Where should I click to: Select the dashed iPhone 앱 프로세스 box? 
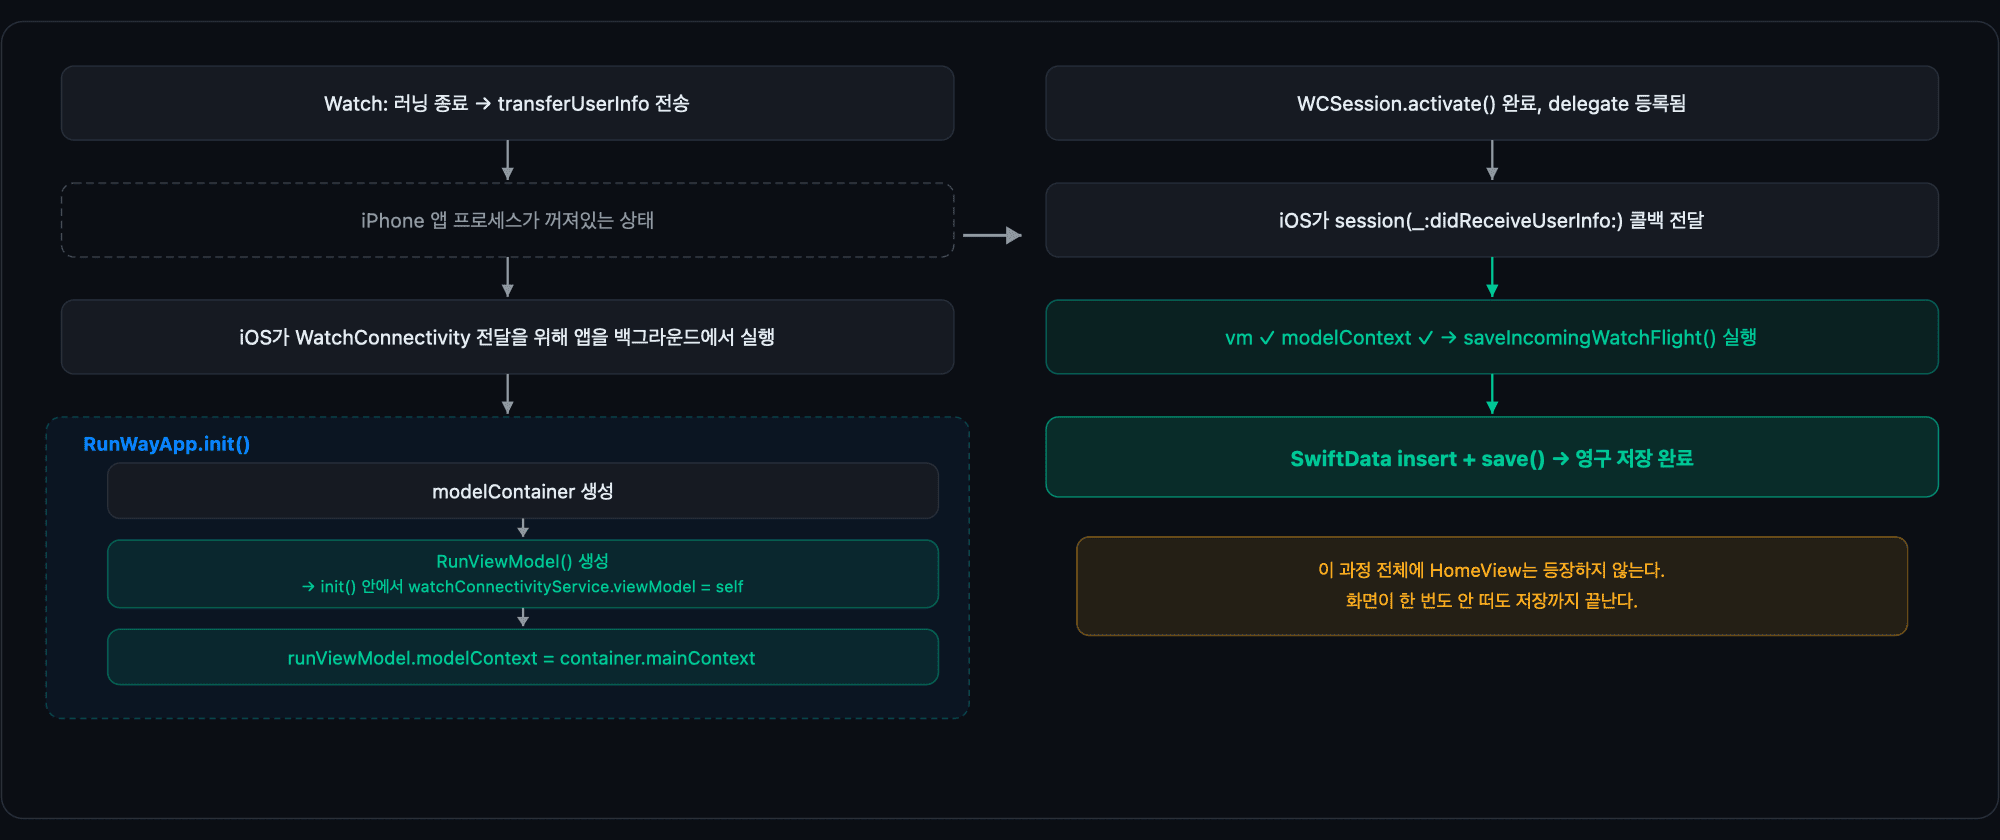click(x=507, y=220)
